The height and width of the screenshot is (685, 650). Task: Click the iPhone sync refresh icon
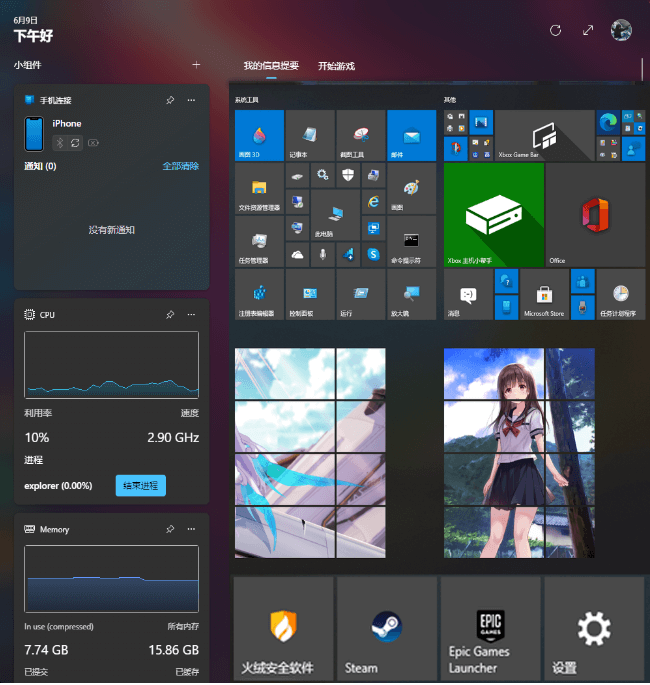(75, 143)
